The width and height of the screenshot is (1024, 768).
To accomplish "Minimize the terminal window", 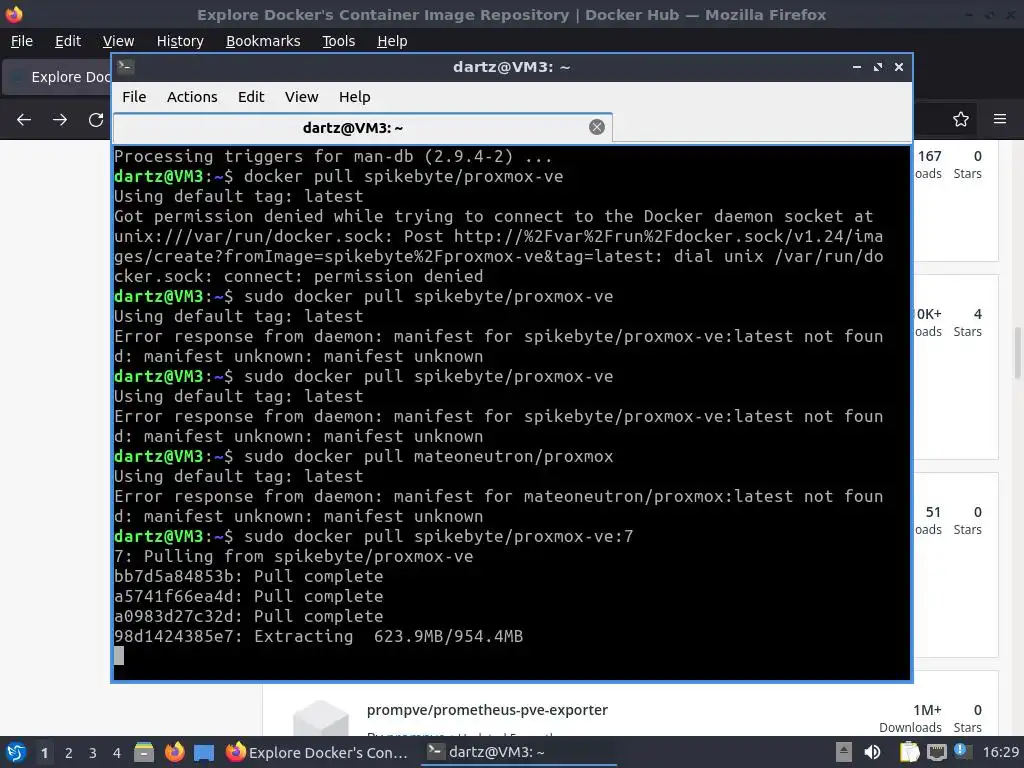I will point(857,67).
